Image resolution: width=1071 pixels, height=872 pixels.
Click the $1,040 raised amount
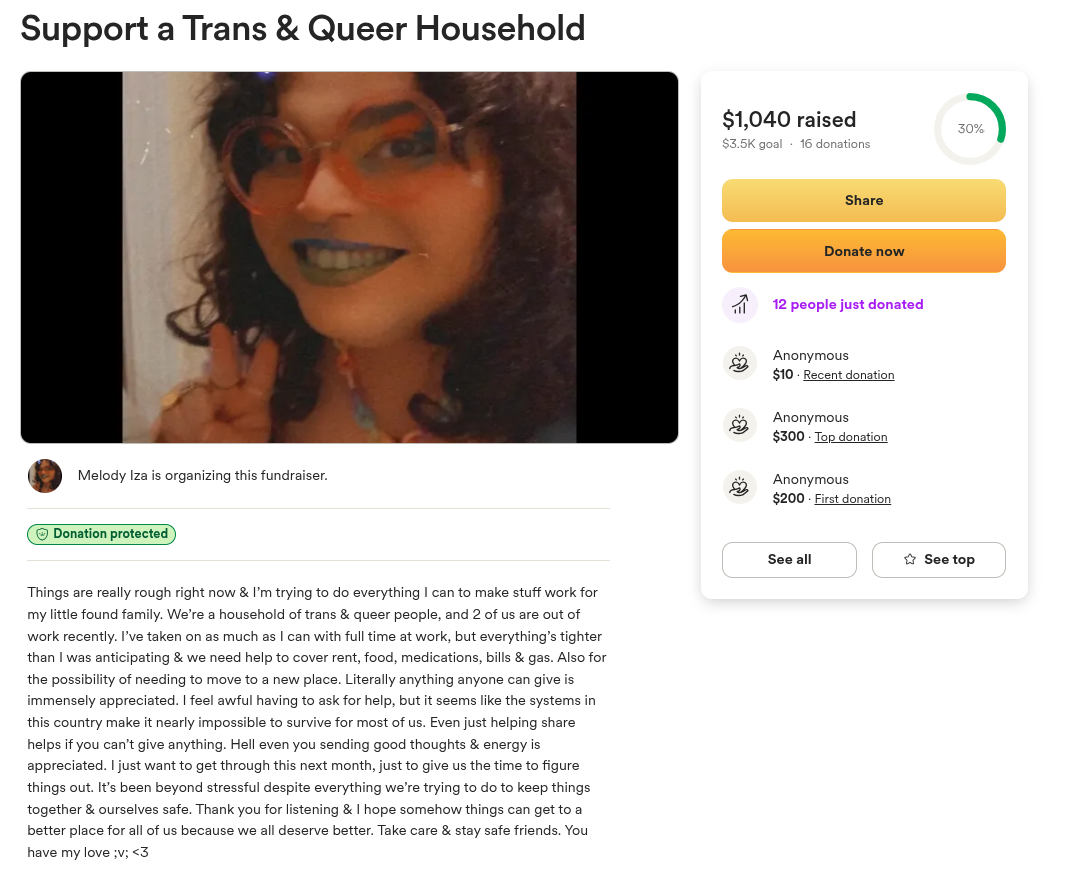789,119
